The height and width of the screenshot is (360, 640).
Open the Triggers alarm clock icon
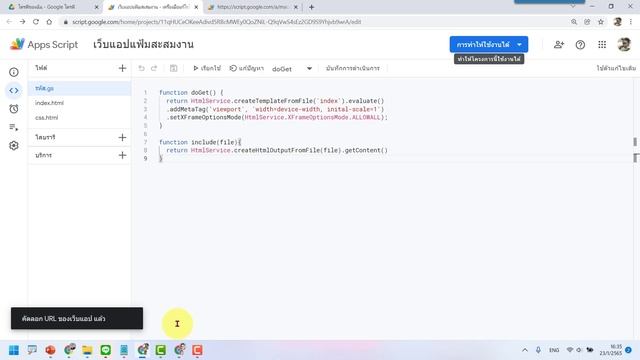click(x=14, y=109)
